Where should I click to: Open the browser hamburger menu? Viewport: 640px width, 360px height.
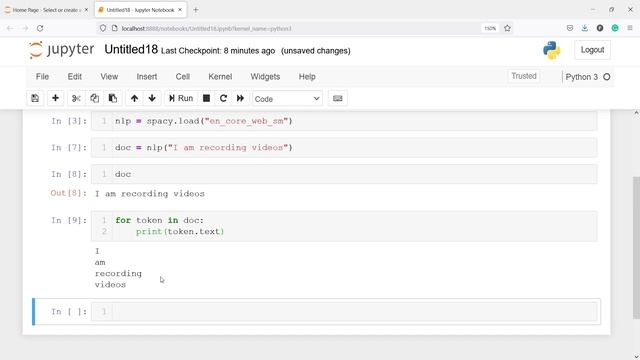(x=630, y=28)
